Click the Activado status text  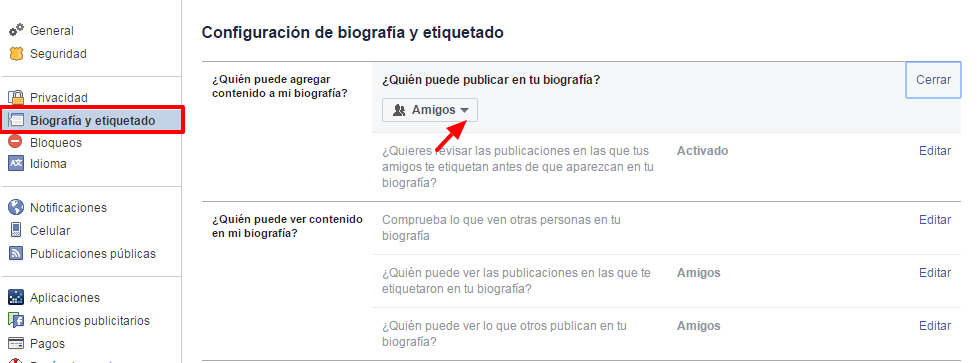(x=702, y=151)
